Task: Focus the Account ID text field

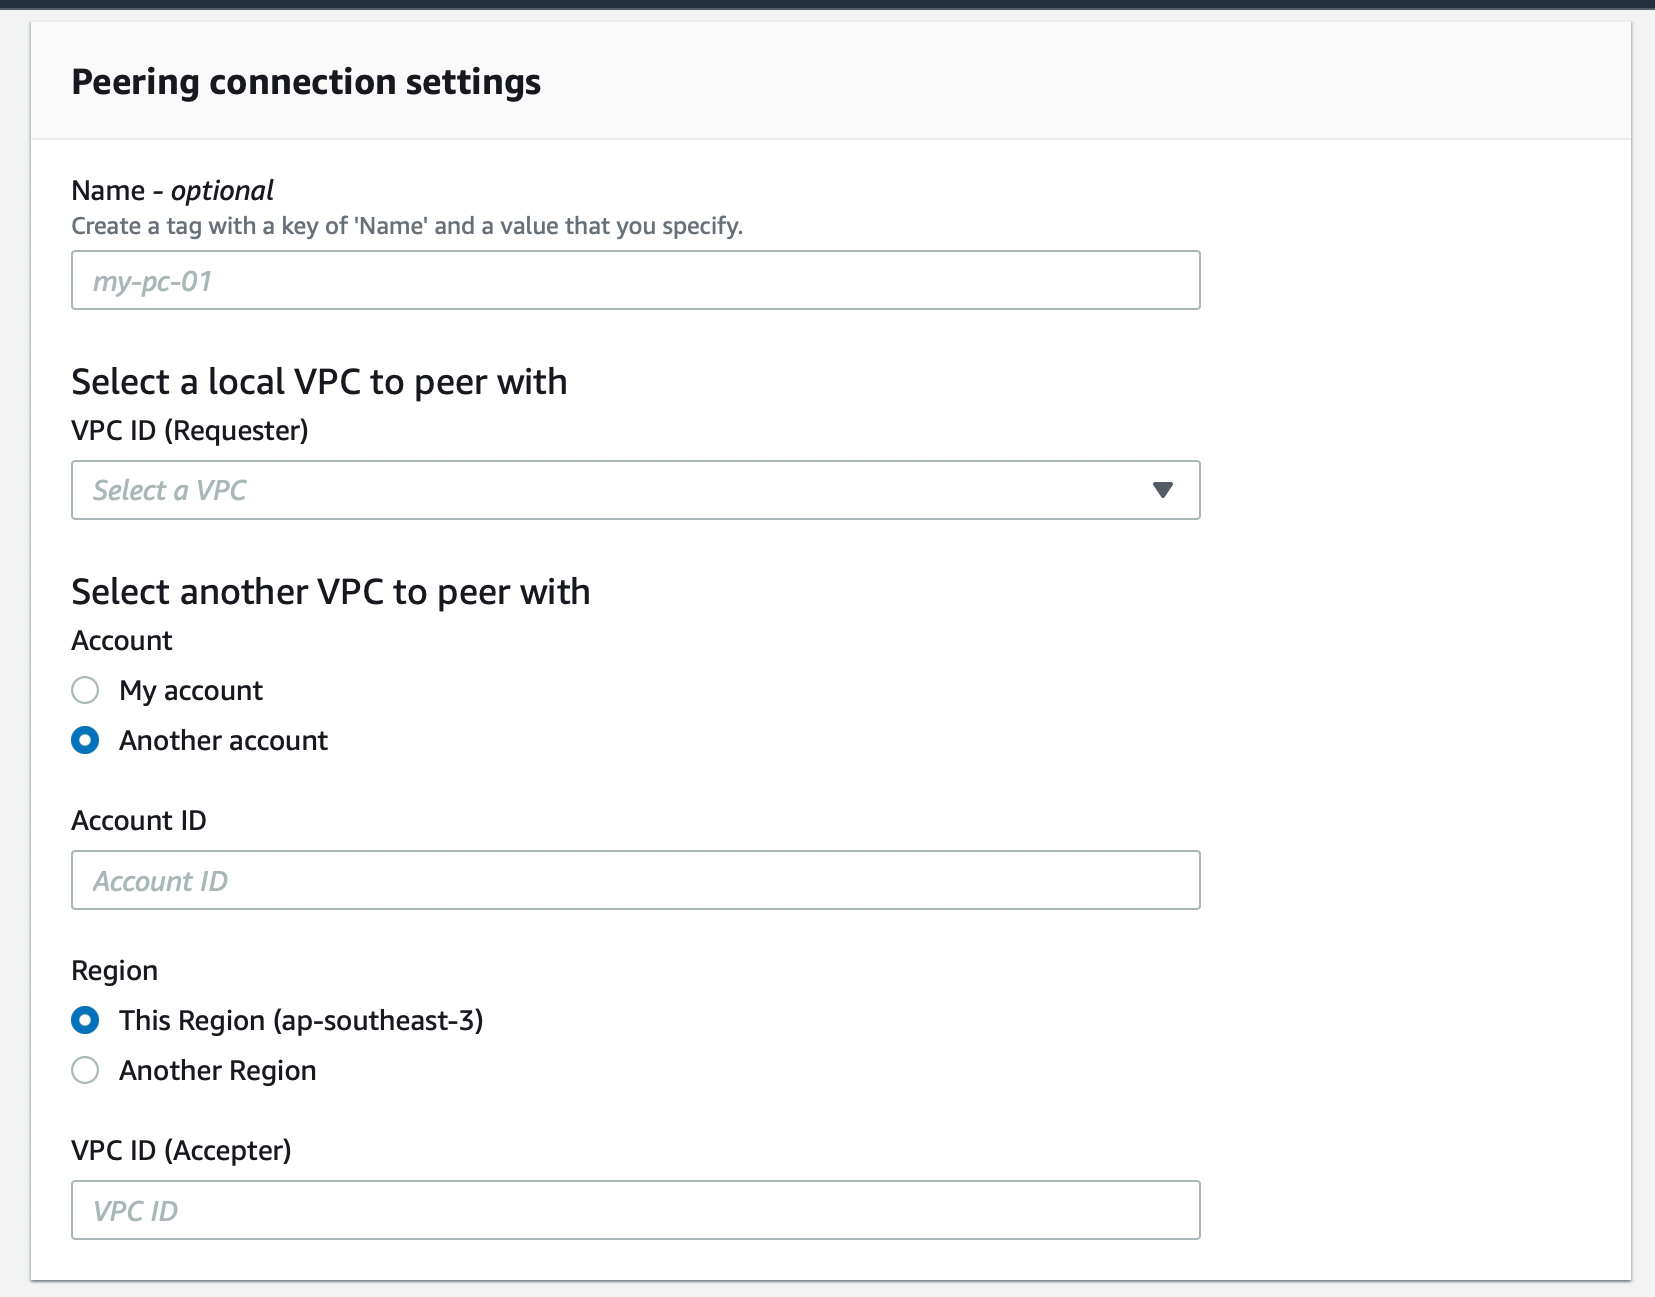Action: [x=635, y=880]
